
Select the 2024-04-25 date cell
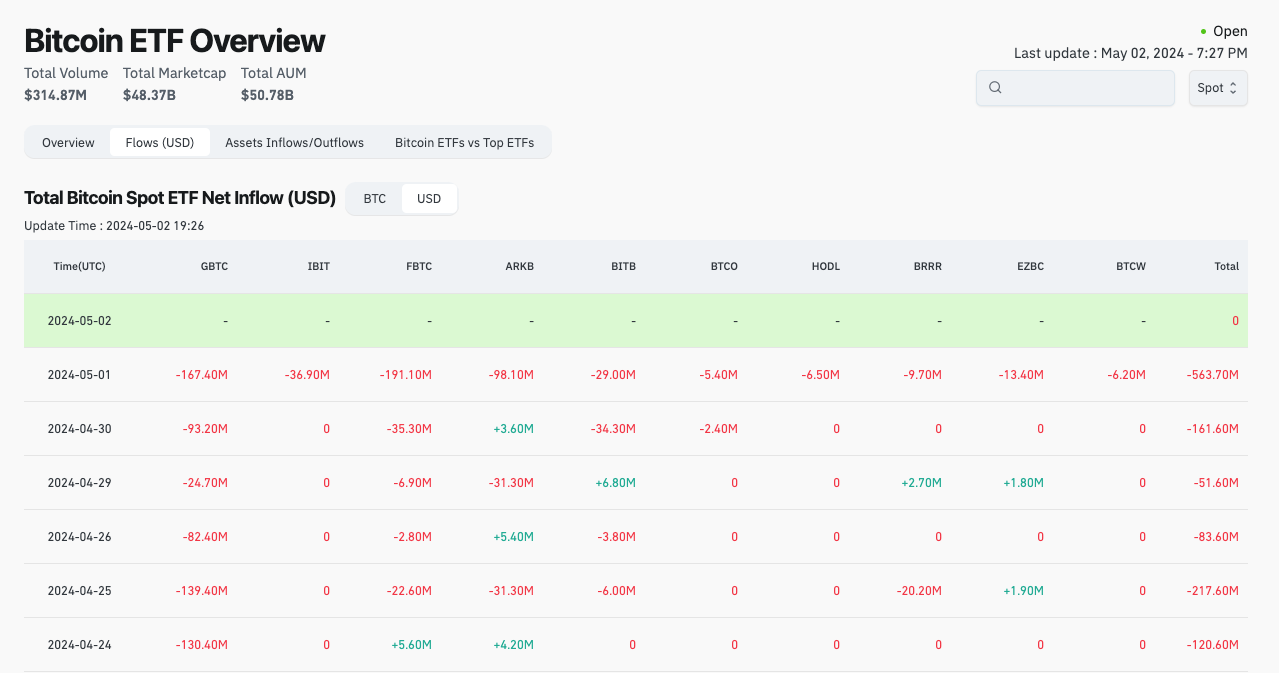click(x=79, y=591)
